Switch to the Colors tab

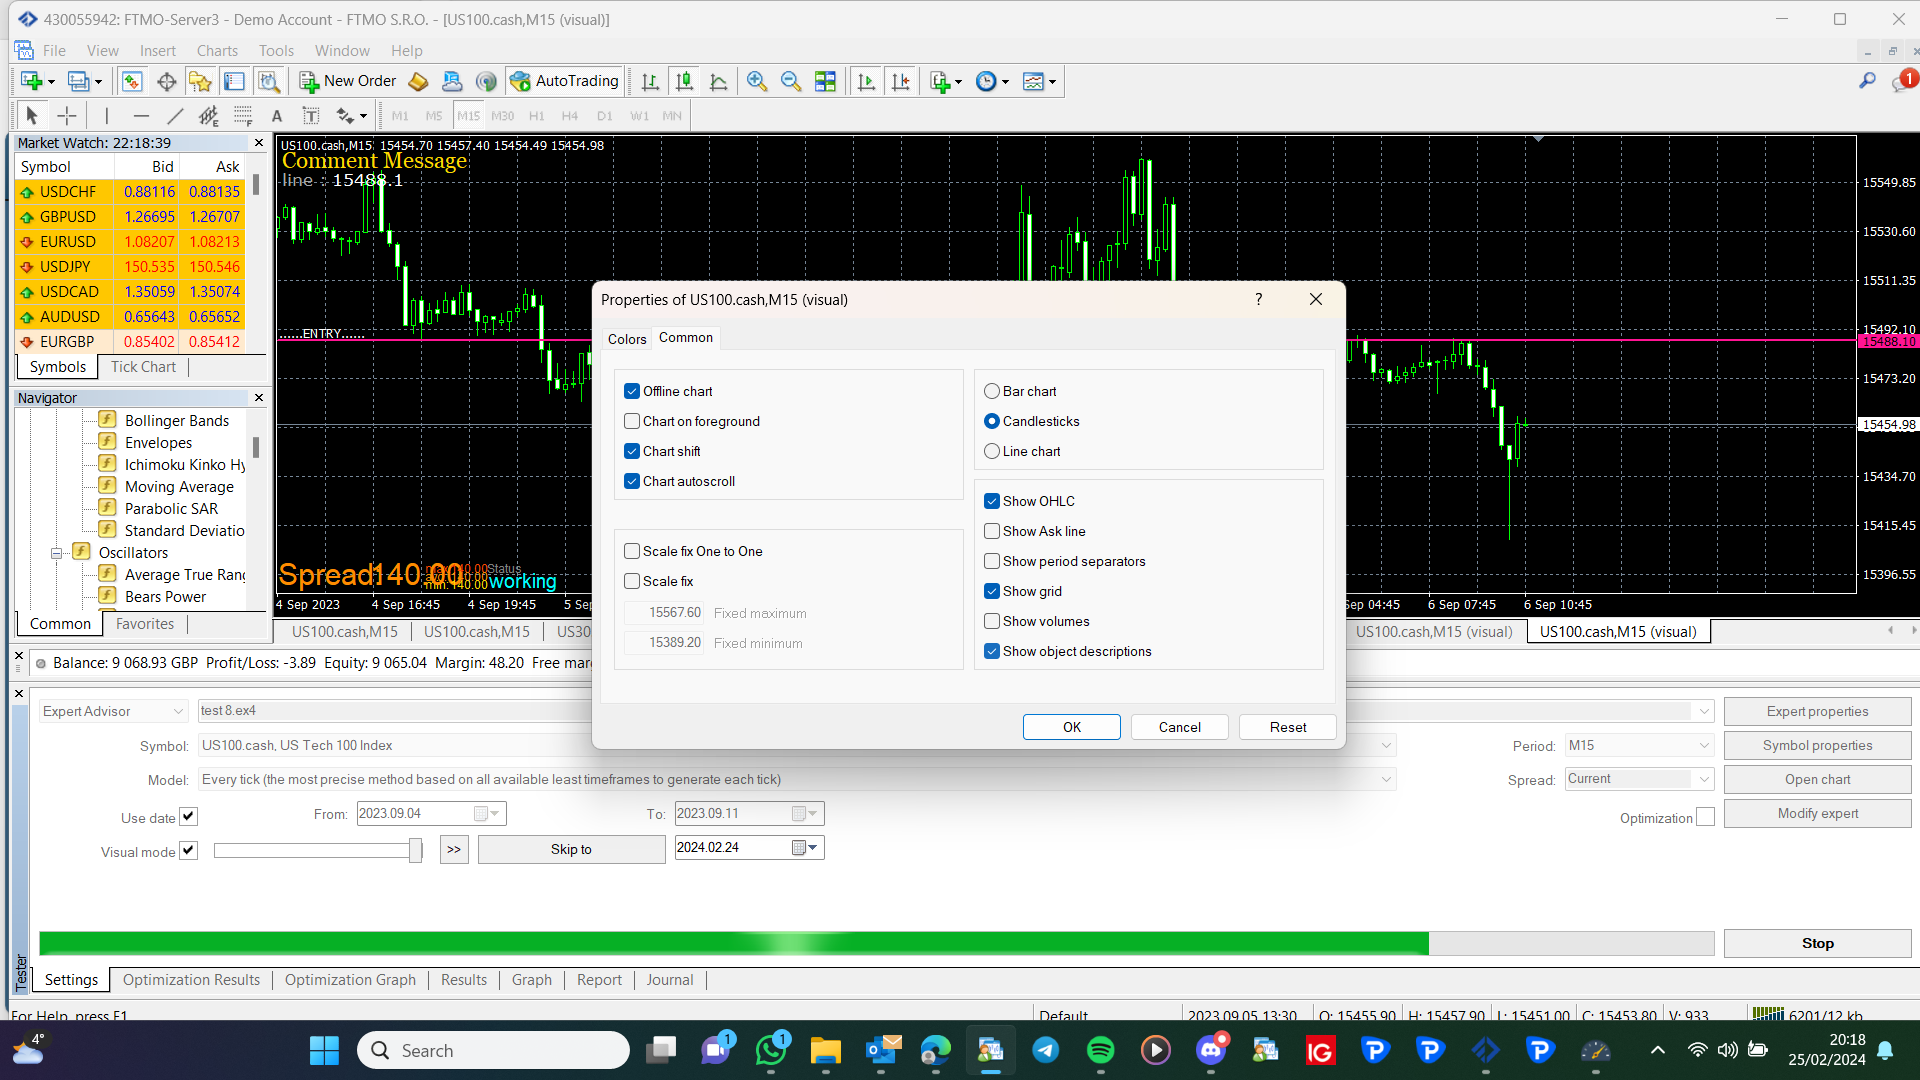click(627, 339)
